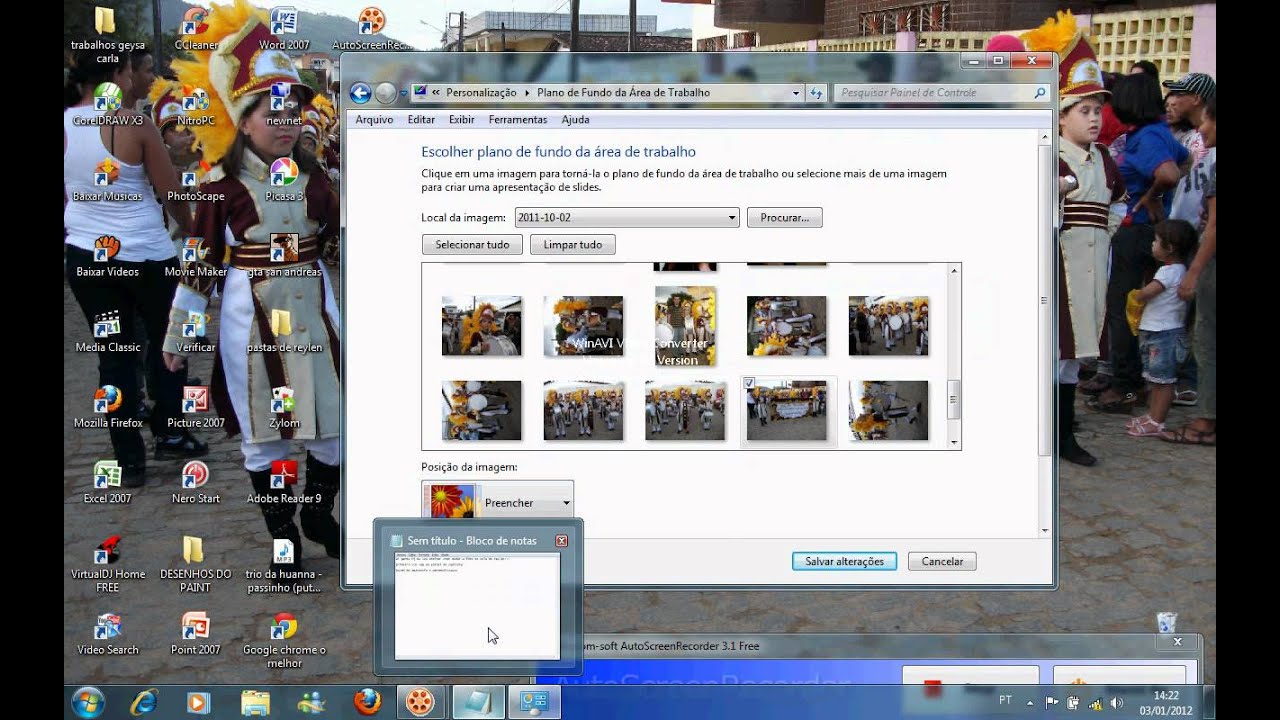Click the Sem título Bloco de notas preview thumbnail
1280x720 pixels.
point(477,605)
